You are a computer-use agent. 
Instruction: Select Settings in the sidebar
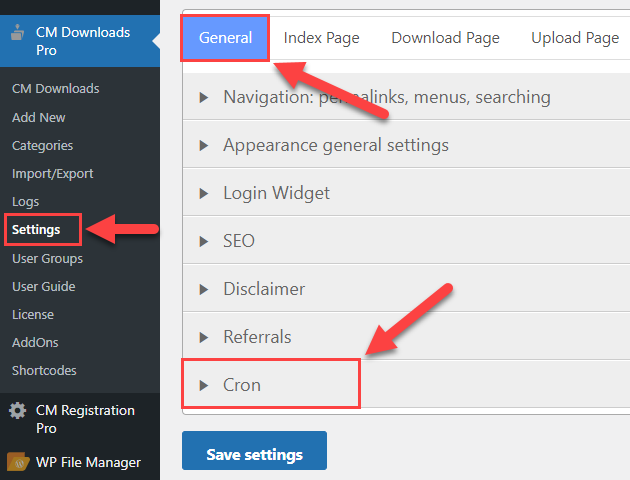pos(36,229)
